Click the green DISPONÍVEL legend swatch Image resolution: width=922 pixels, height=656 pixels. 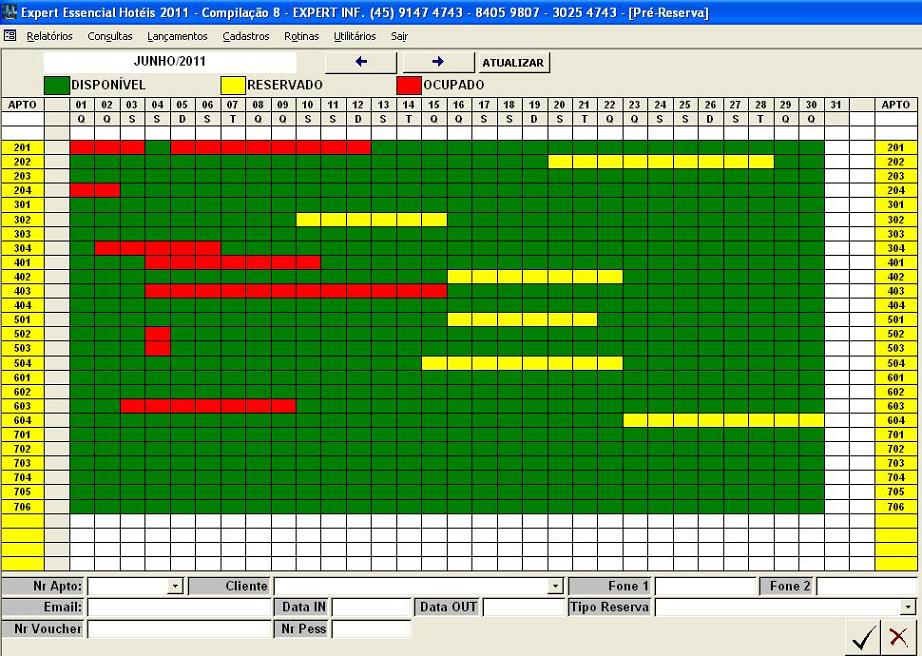tap(56, 85)
